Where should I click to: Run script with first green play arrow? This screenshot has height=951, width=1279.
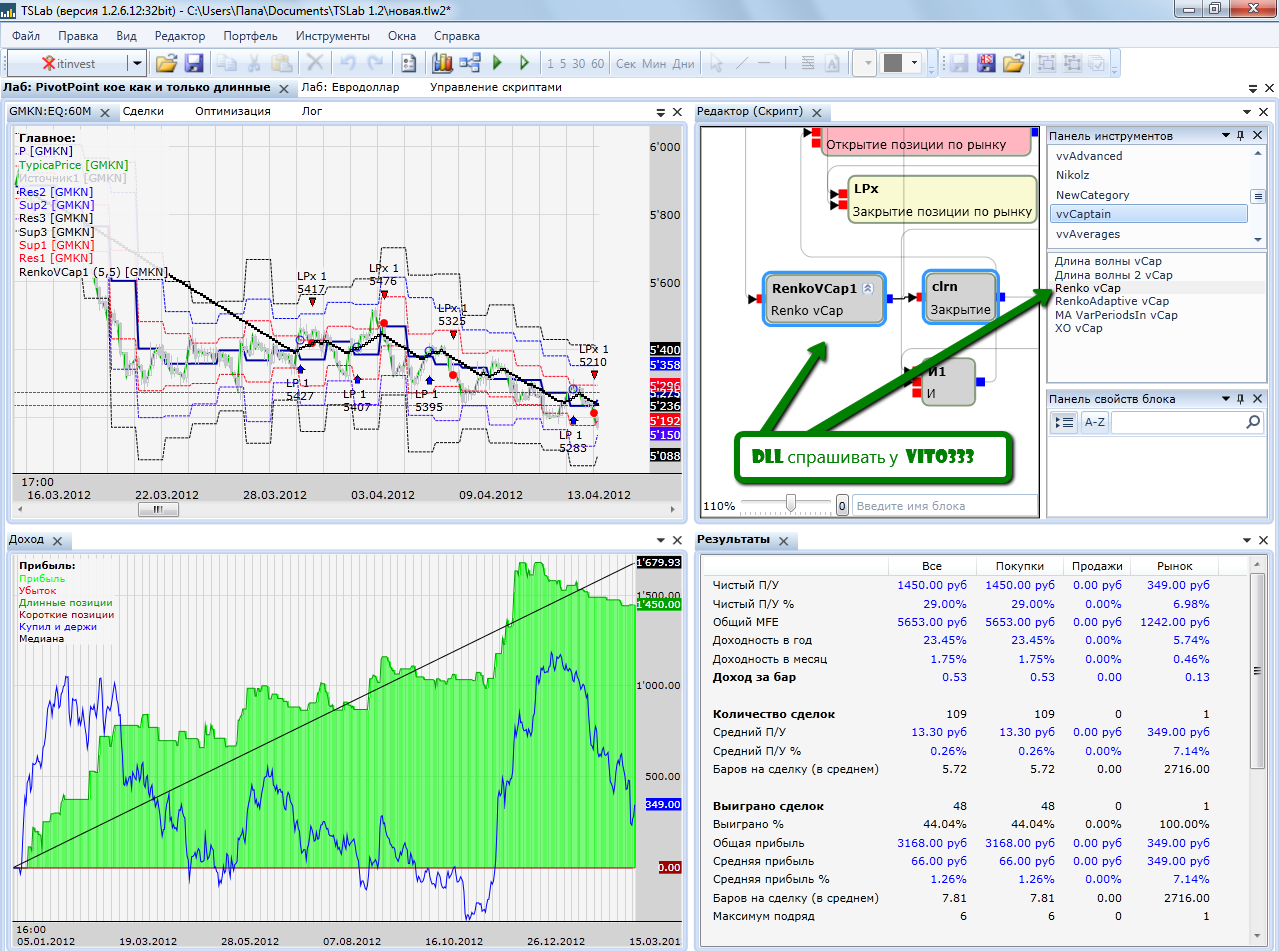(498, 63)
